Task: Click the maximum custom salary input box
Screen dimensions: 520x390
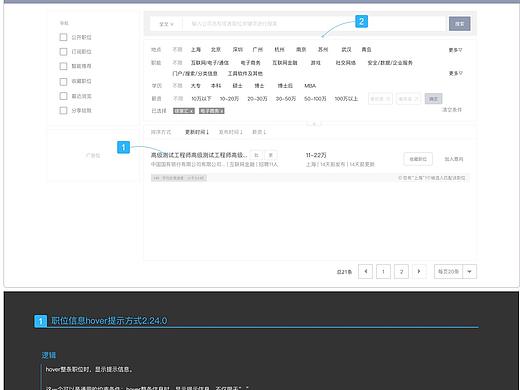Action: click(x=409, y=99)
